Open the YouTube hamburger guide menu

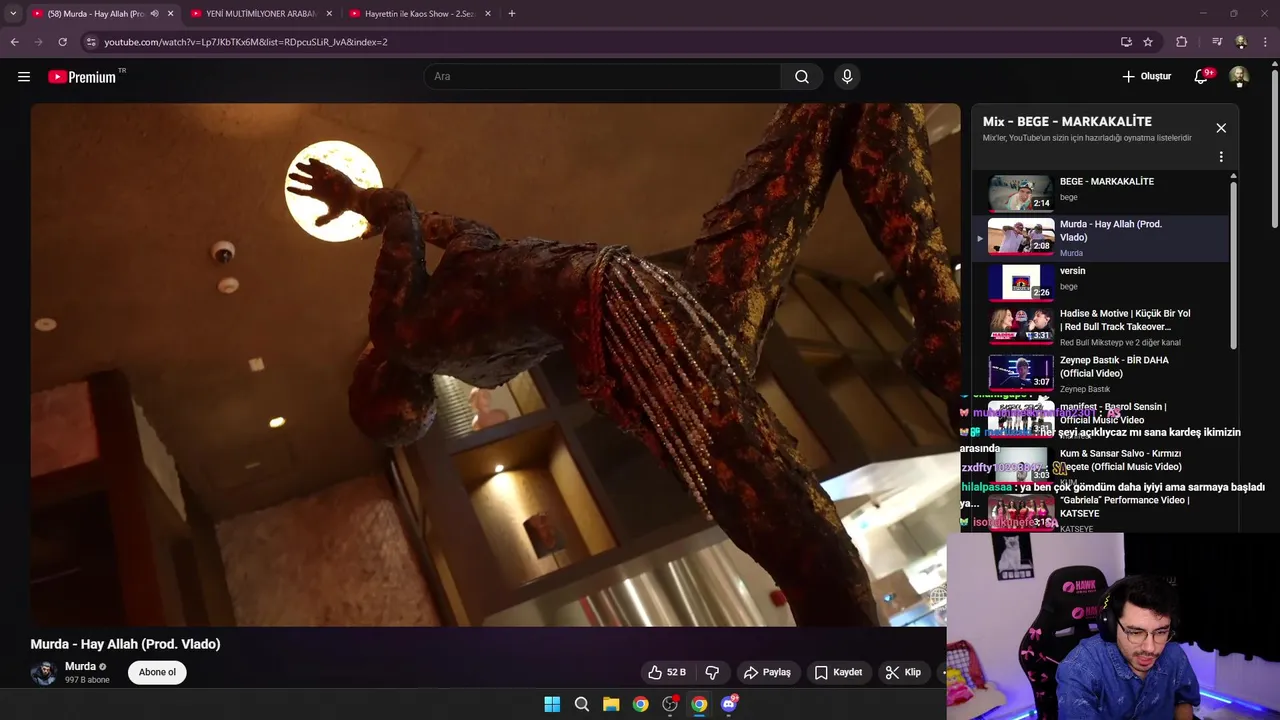click(24, 77)
